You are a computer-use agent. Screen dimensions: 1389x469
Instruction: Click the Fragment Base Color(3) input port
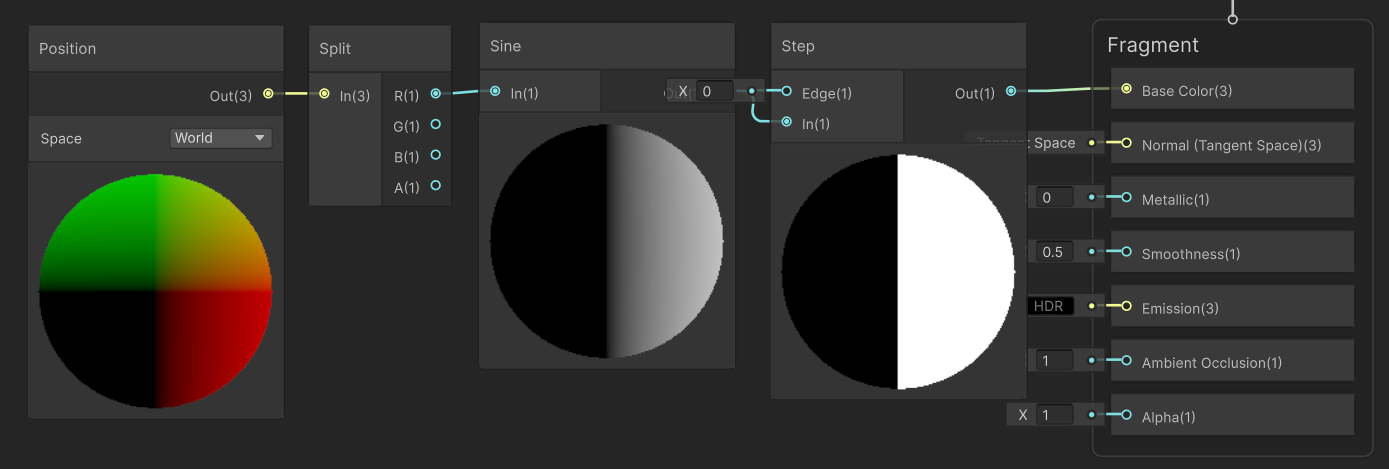click(x=1127, y=89)
